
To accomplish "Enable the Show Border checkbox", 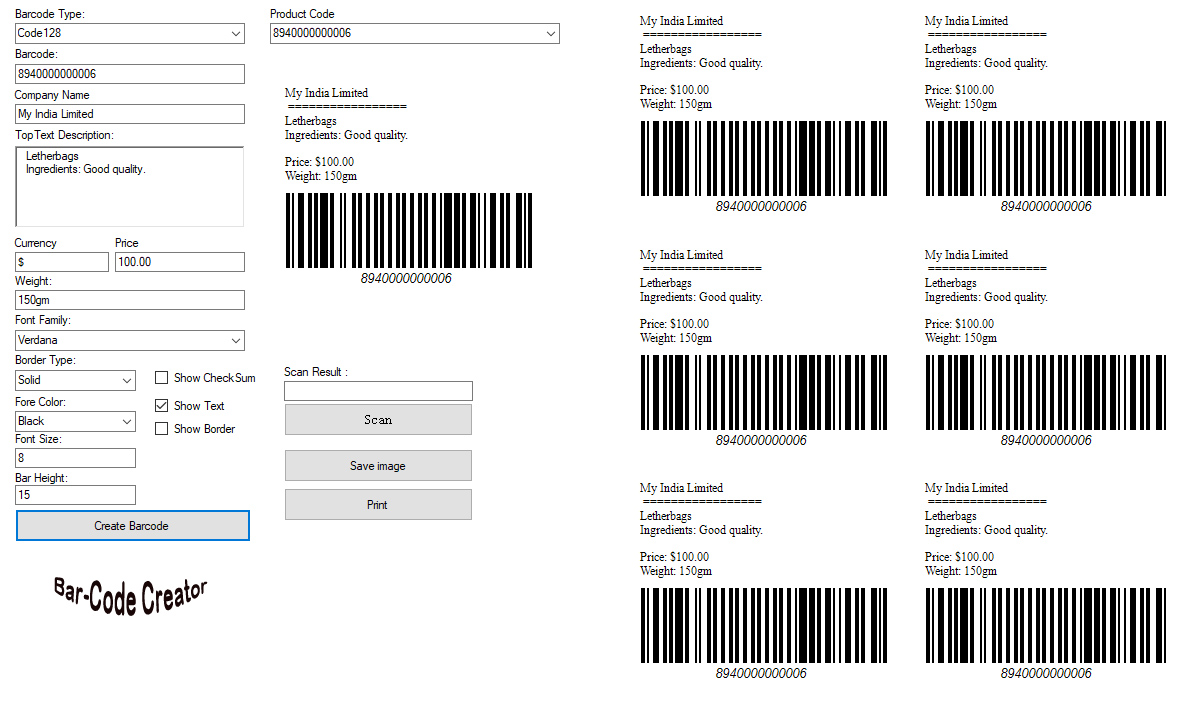I will pyautogui.click(x=162, y=429).
